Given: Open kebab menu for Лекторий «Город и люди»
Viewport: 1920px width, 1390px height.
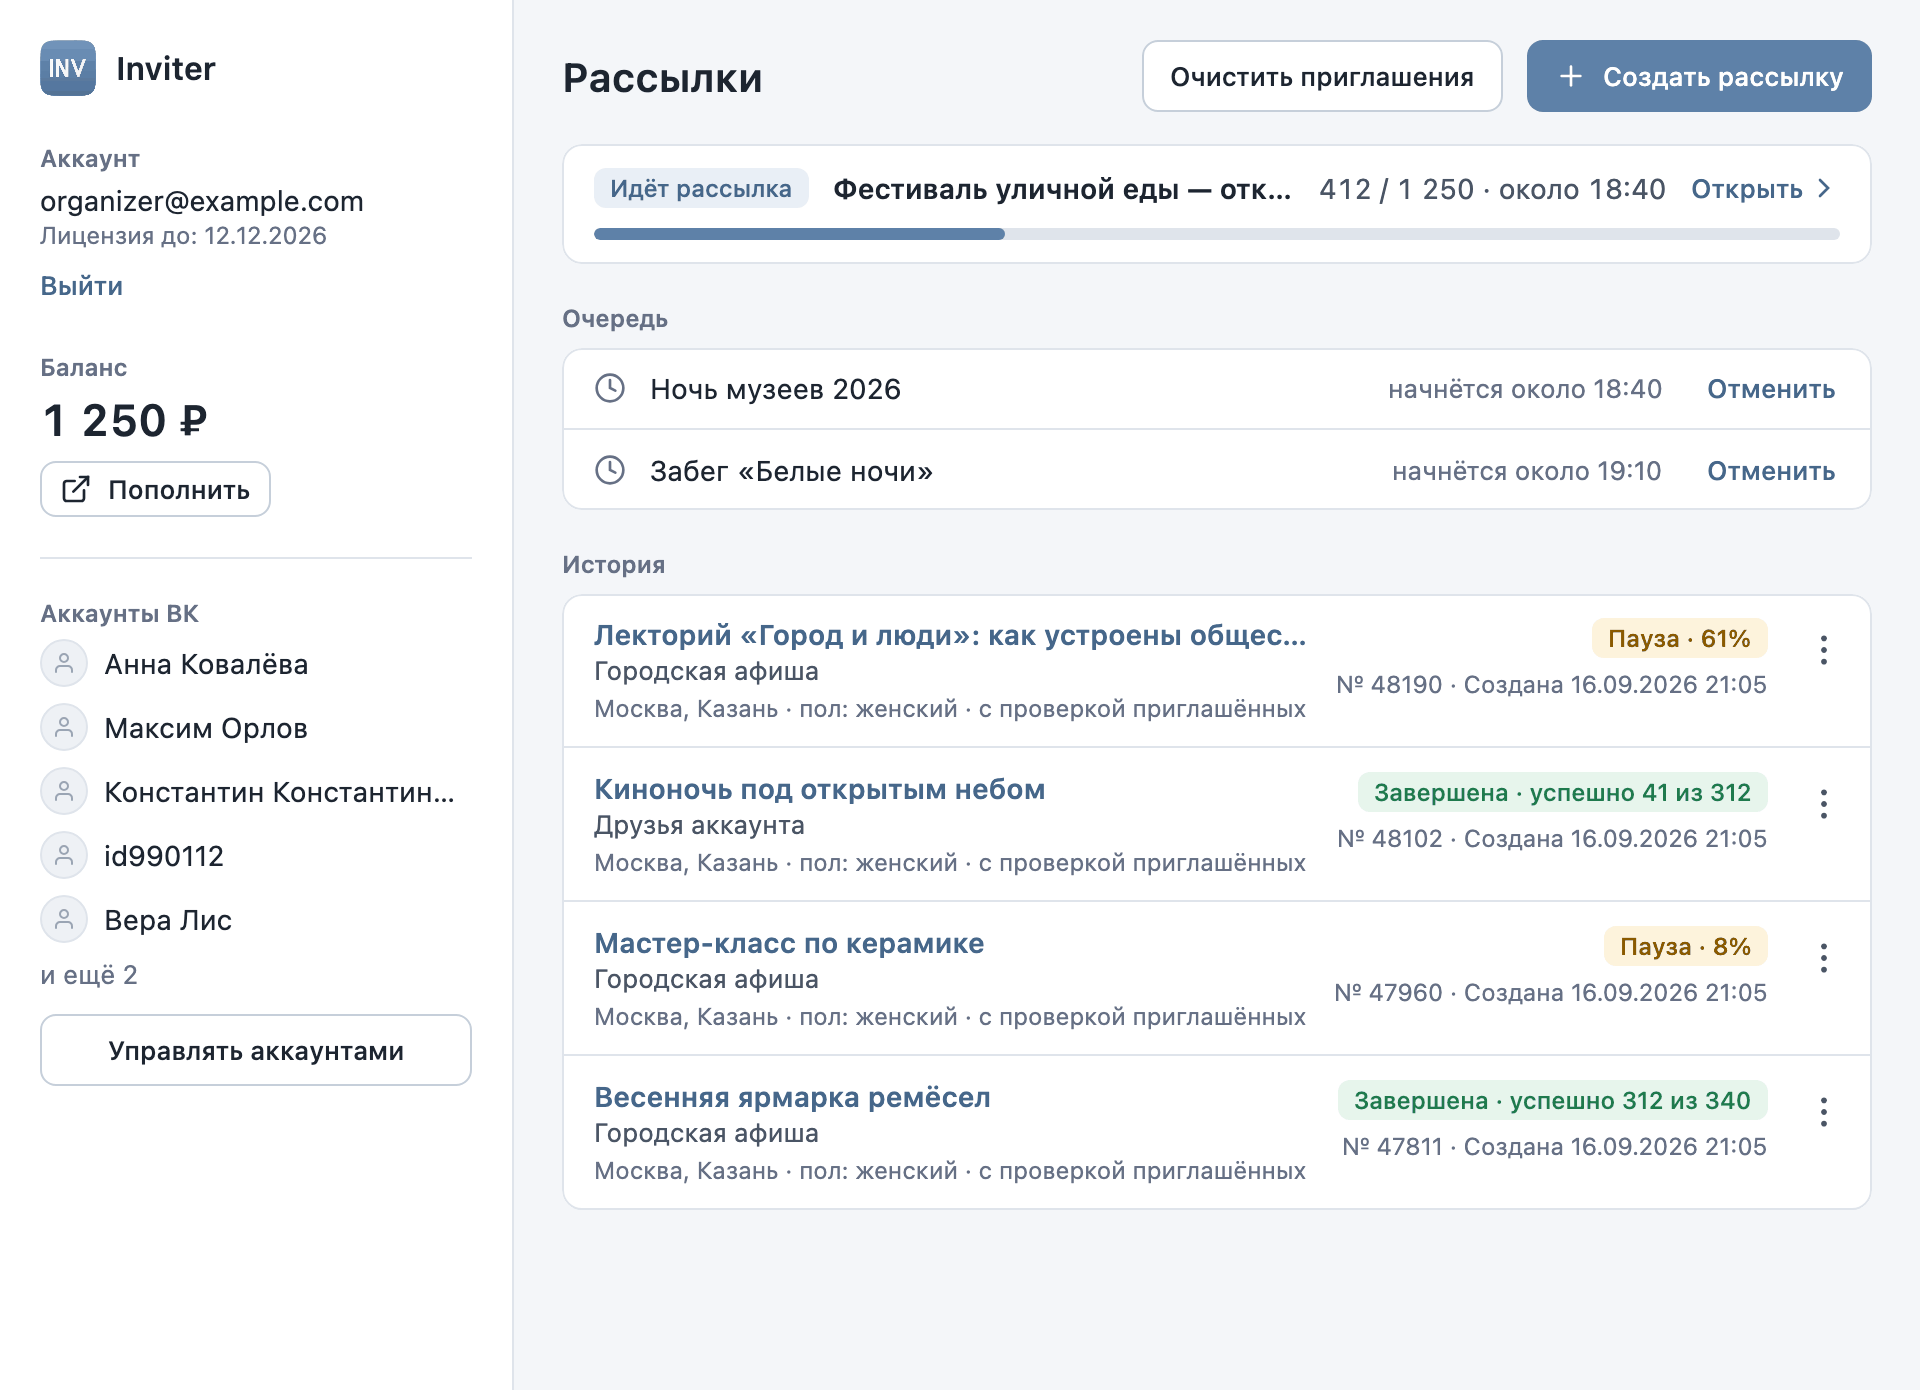Looking at the screenshot, I should coord(1824,650).
